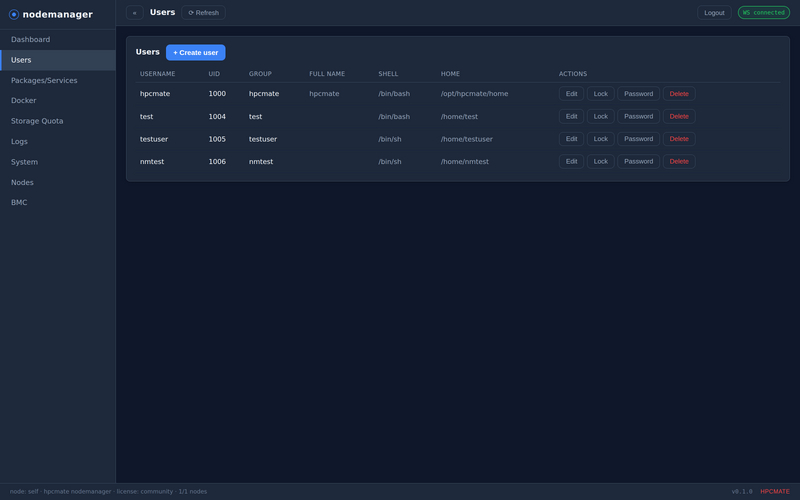Click the HPCMATE footer link
Image resolution: width=800 pixels, height=500 pixels.
[x=774, y=492]
